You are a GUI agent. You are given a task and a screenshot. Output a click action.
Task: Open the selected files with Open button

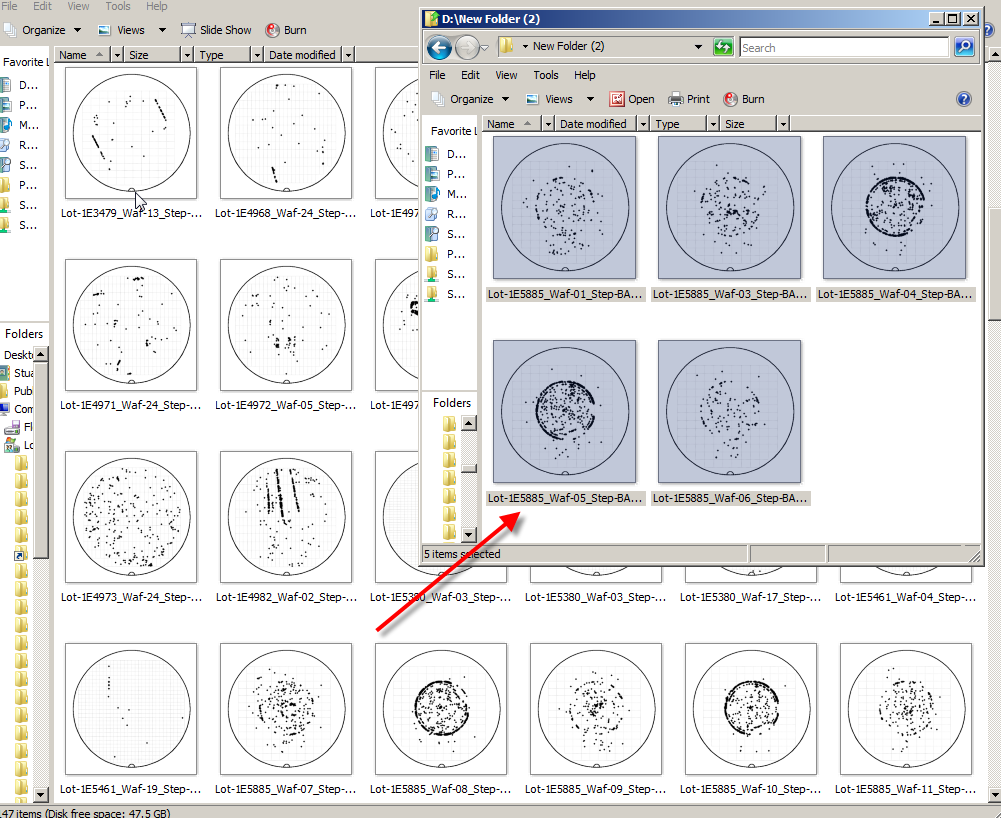click(x=632, y=99)
